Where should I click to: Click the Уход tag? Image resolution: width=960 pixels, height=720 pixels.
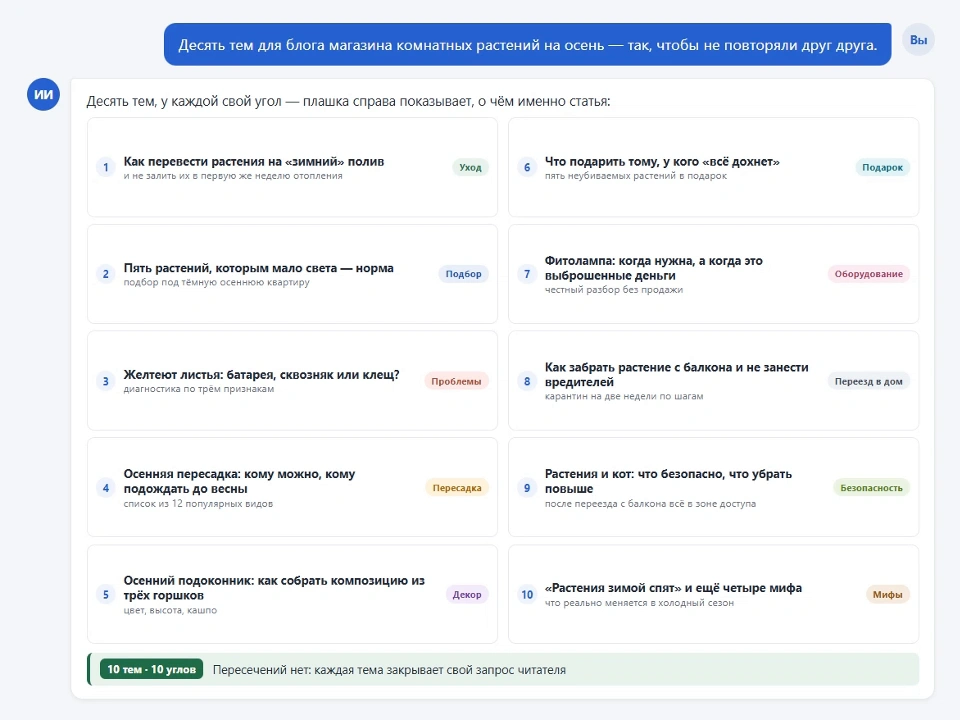470,167
